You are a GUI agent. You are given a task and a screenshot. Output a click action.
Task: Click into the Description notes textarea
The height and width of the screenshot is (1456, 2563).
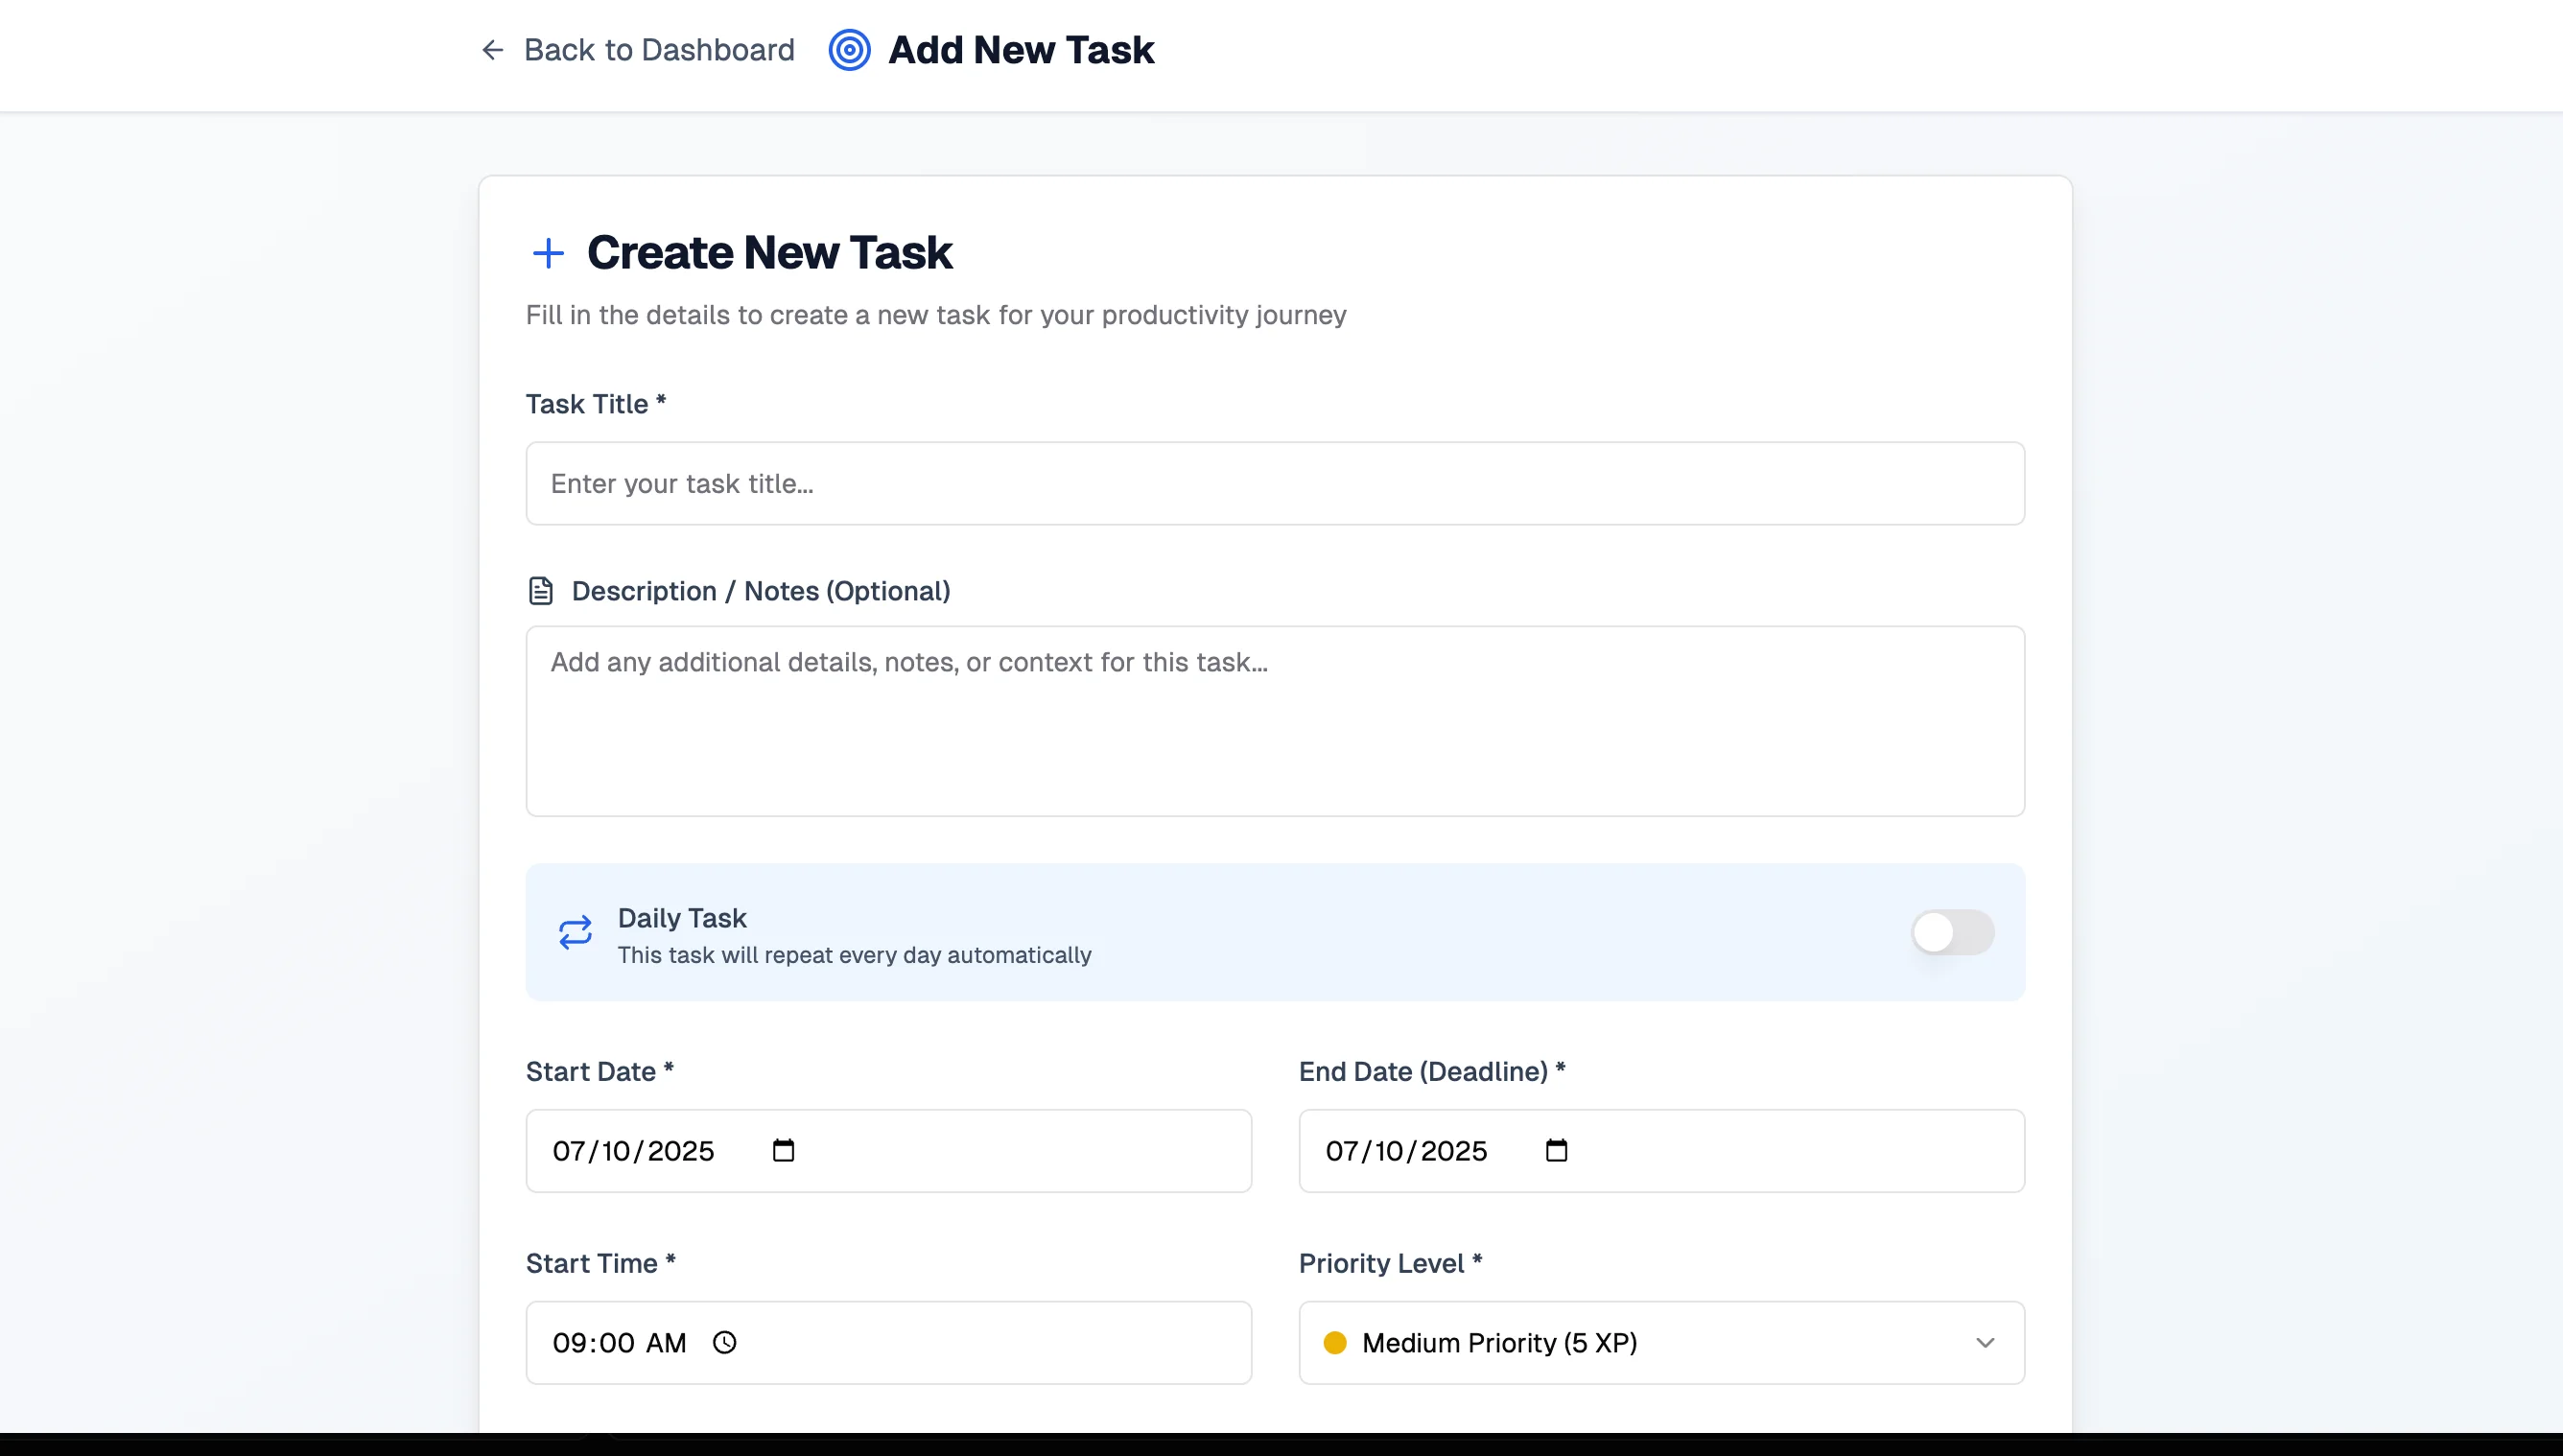(1275, 720)
